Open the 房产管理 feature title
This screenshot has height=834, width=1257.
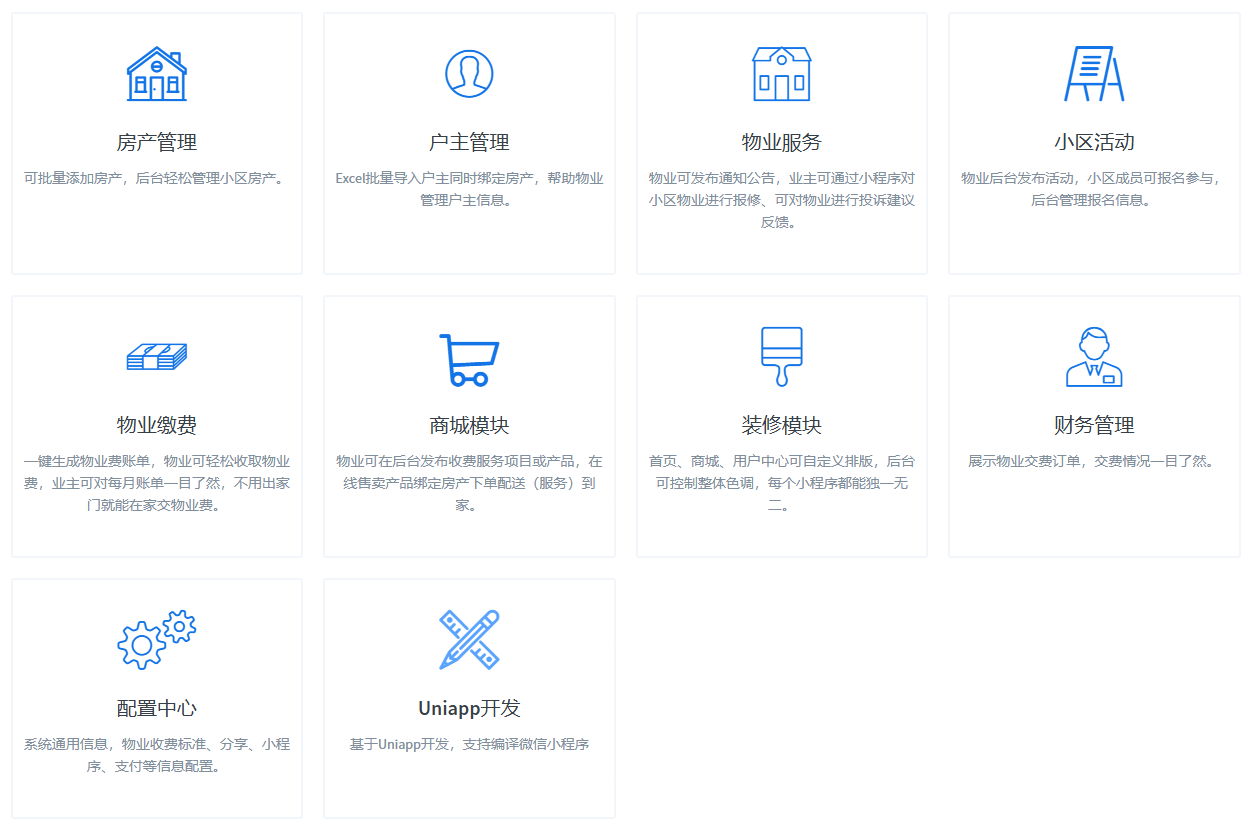[x=157, y=141]
